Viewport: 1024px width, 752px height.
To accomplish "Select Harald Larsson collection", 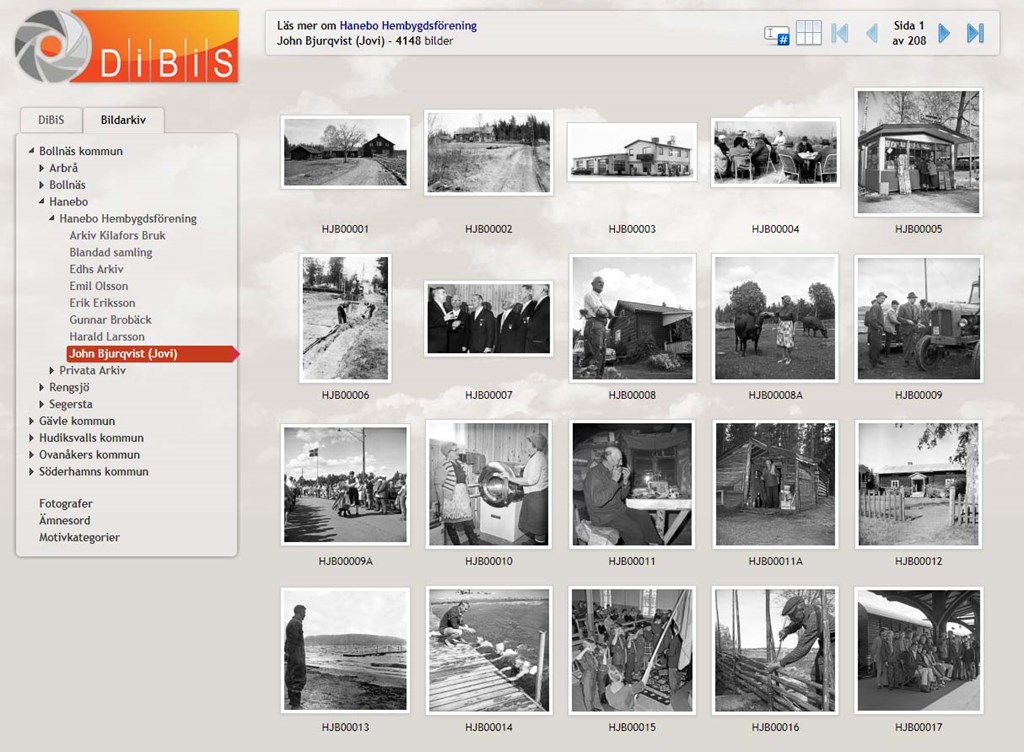I will 107,337.
